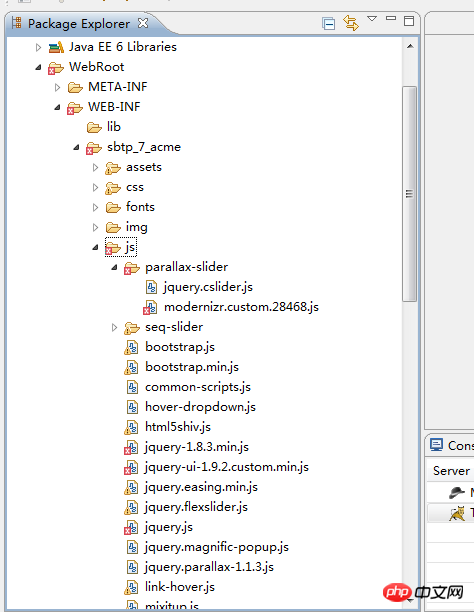This screenshot has height=612, width=474.
Task: Expand the META-INF folder
Action: [57, 87]
